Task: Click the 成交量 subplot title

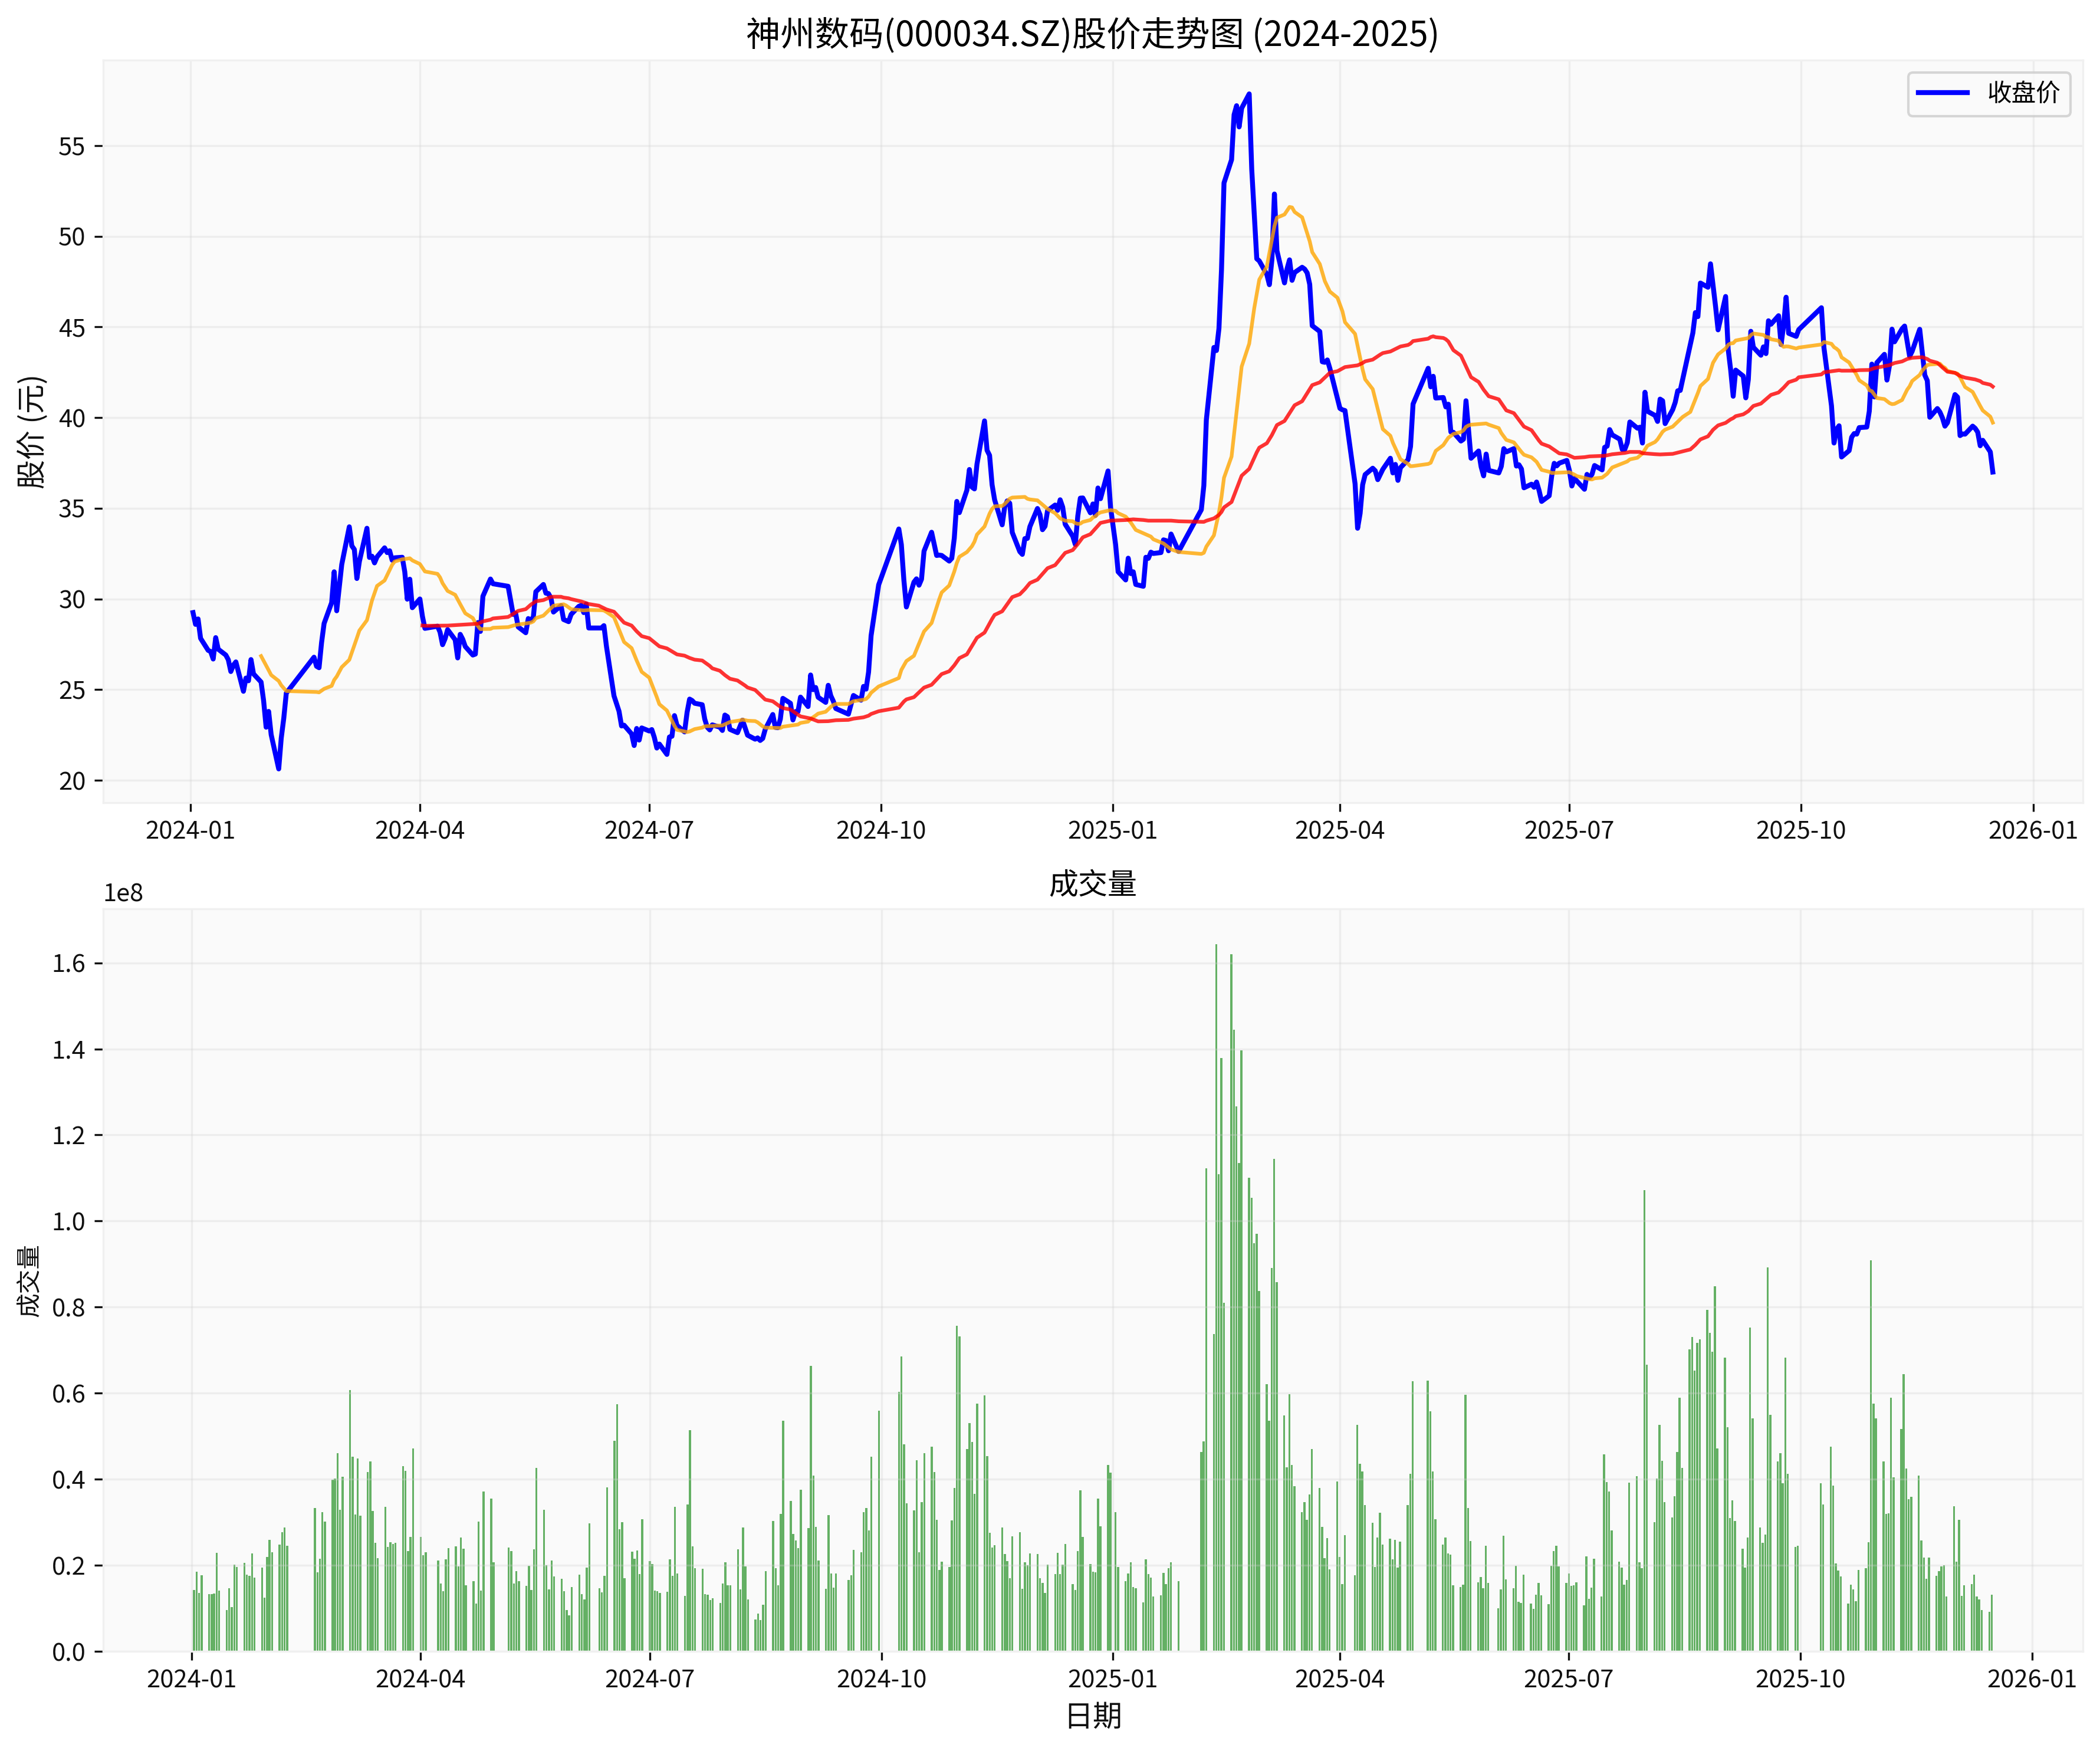Action: click(x=1092, y=884)
